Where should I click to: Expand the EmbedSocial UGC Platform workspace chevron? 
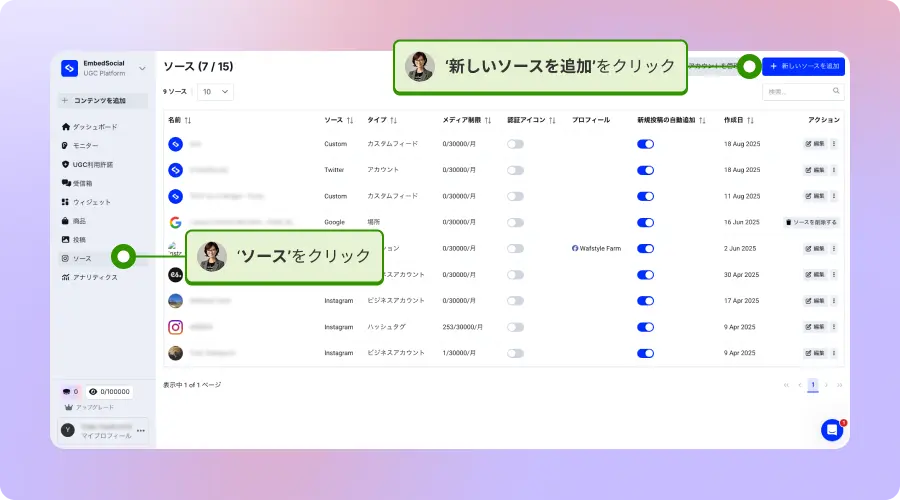[x=142, y=68]
